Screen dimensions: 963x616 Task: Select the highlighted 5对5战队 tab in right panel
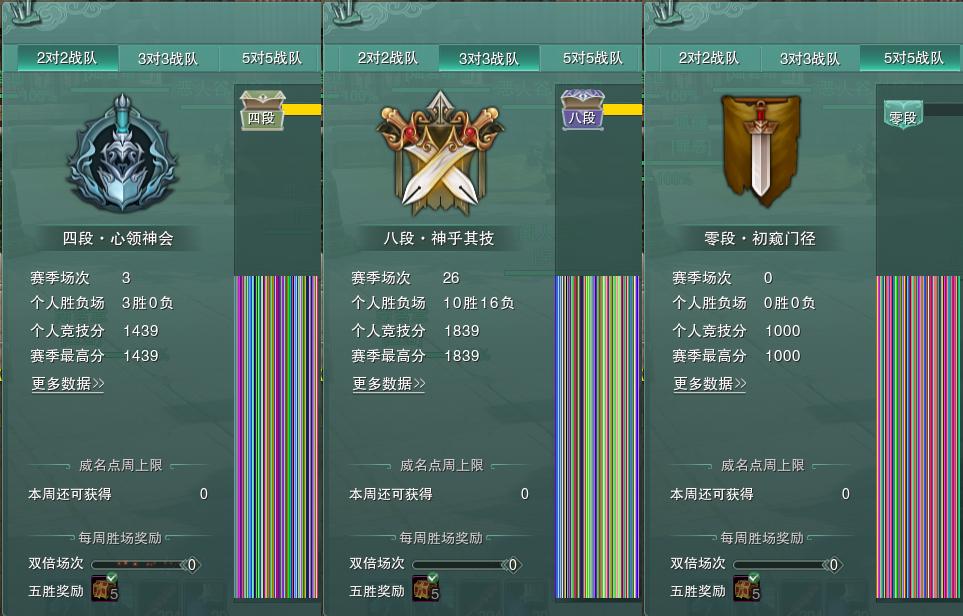912,58
